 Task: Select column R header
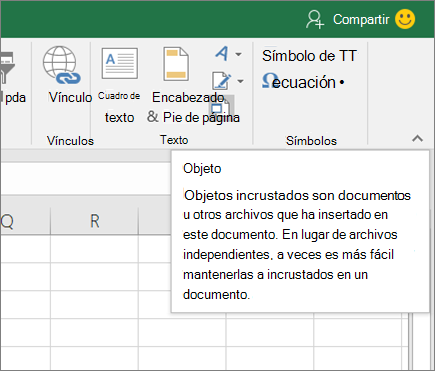tap(94, 221)
